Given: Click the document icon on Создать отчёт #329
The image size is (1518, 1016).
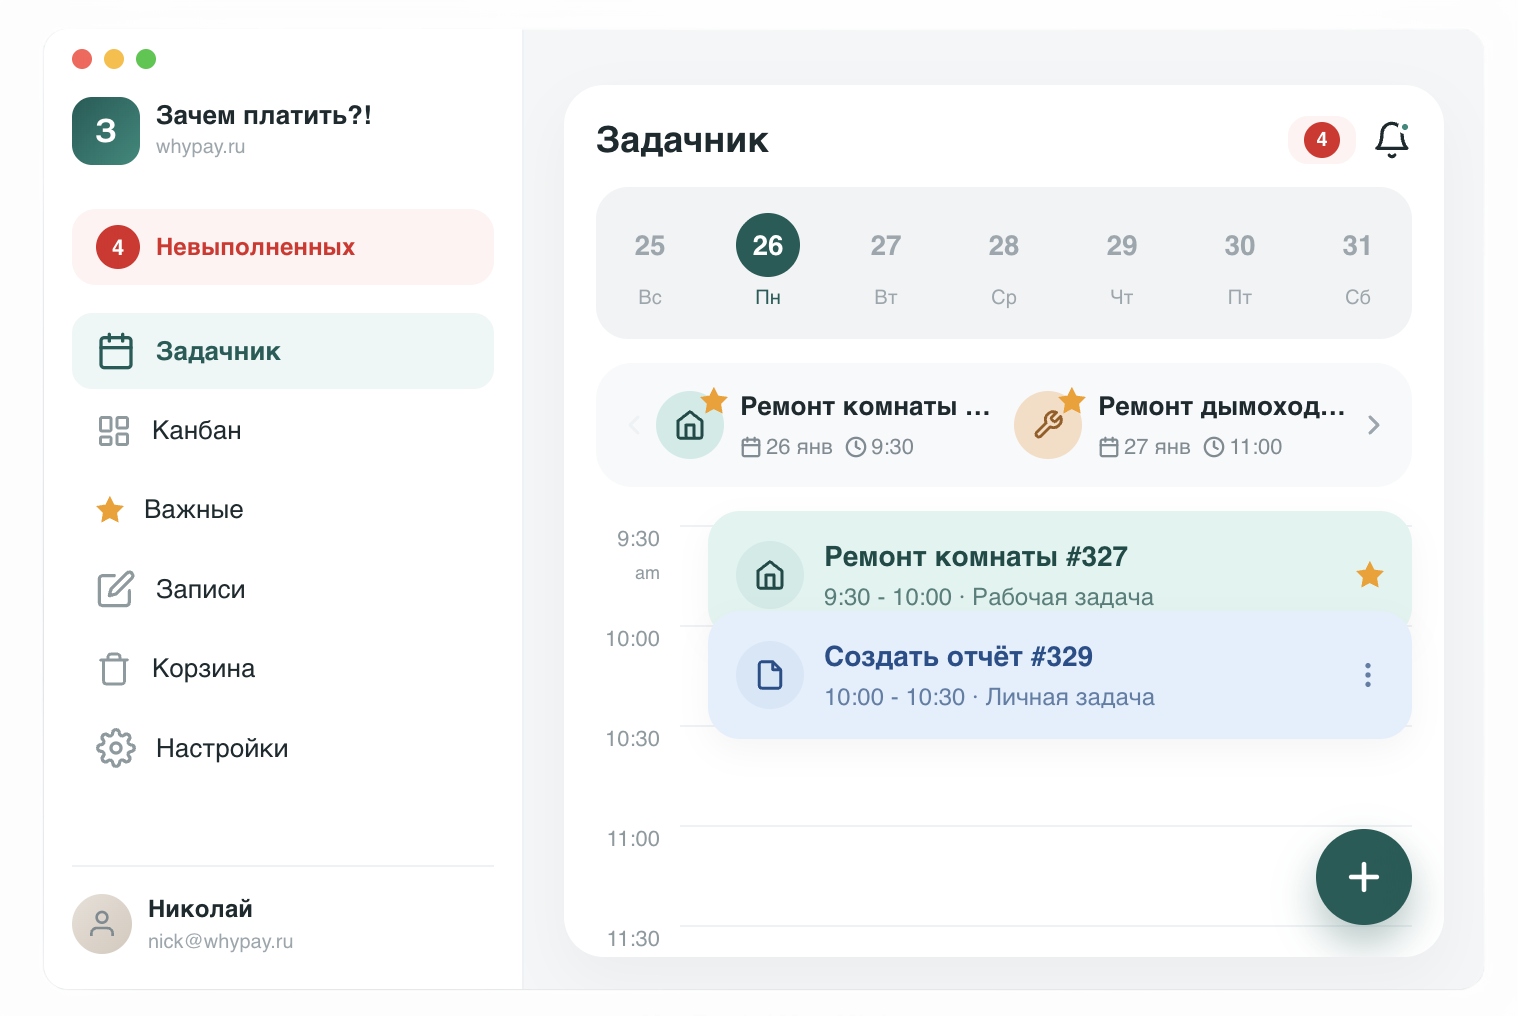Looking at the screenshot, I should point(770,675).
